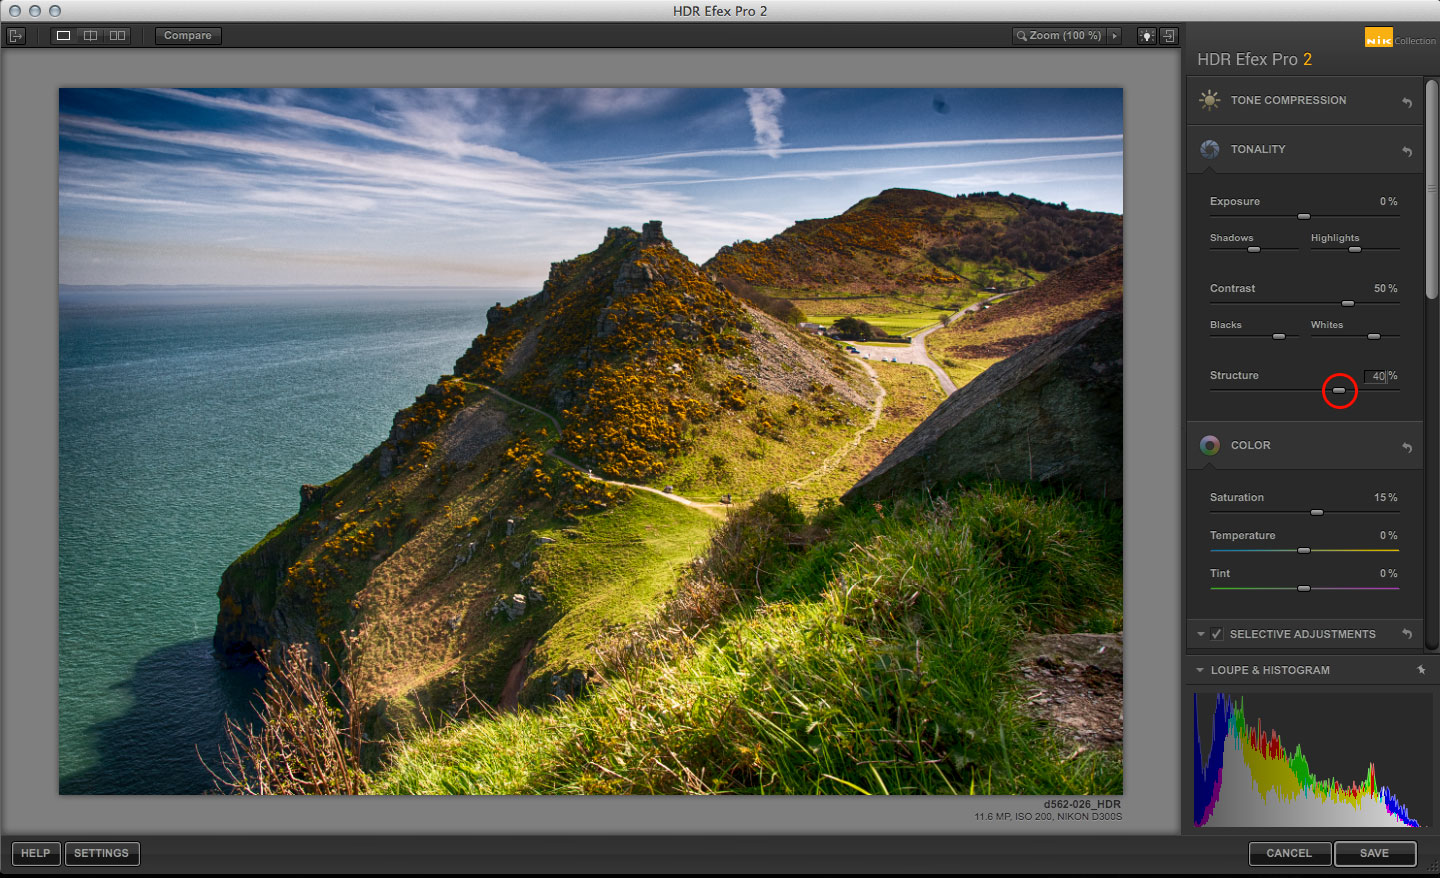
Task: Reset the Tonality section
Action: (x=1407, y=151)
